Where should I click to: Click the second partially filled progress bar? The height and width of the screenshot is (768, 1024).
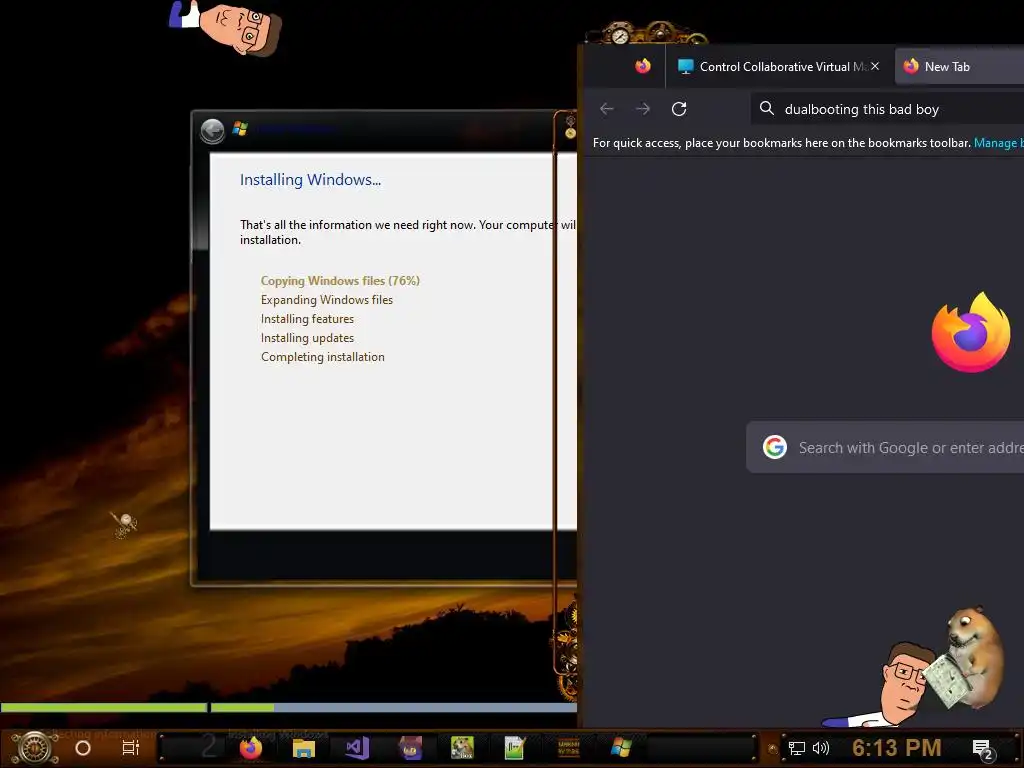394,707
